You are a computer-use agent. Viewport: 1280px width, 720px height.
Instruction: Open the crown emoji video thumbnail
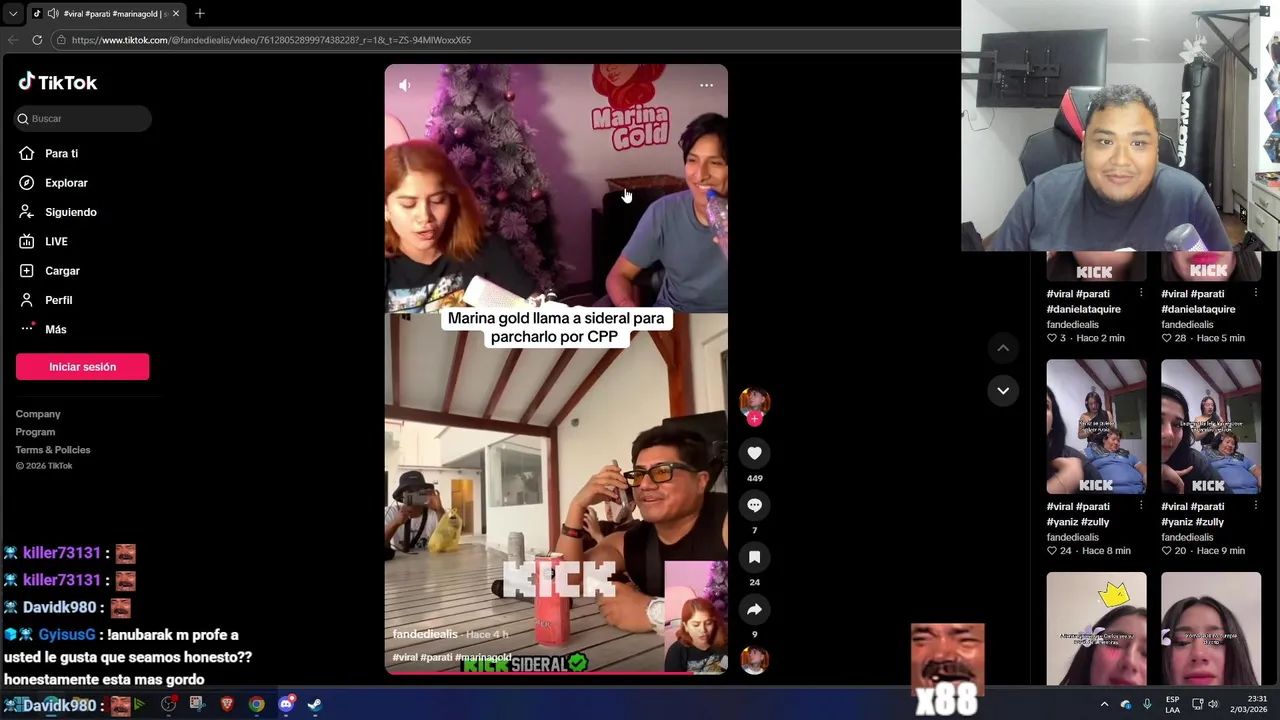(1096, 628)
